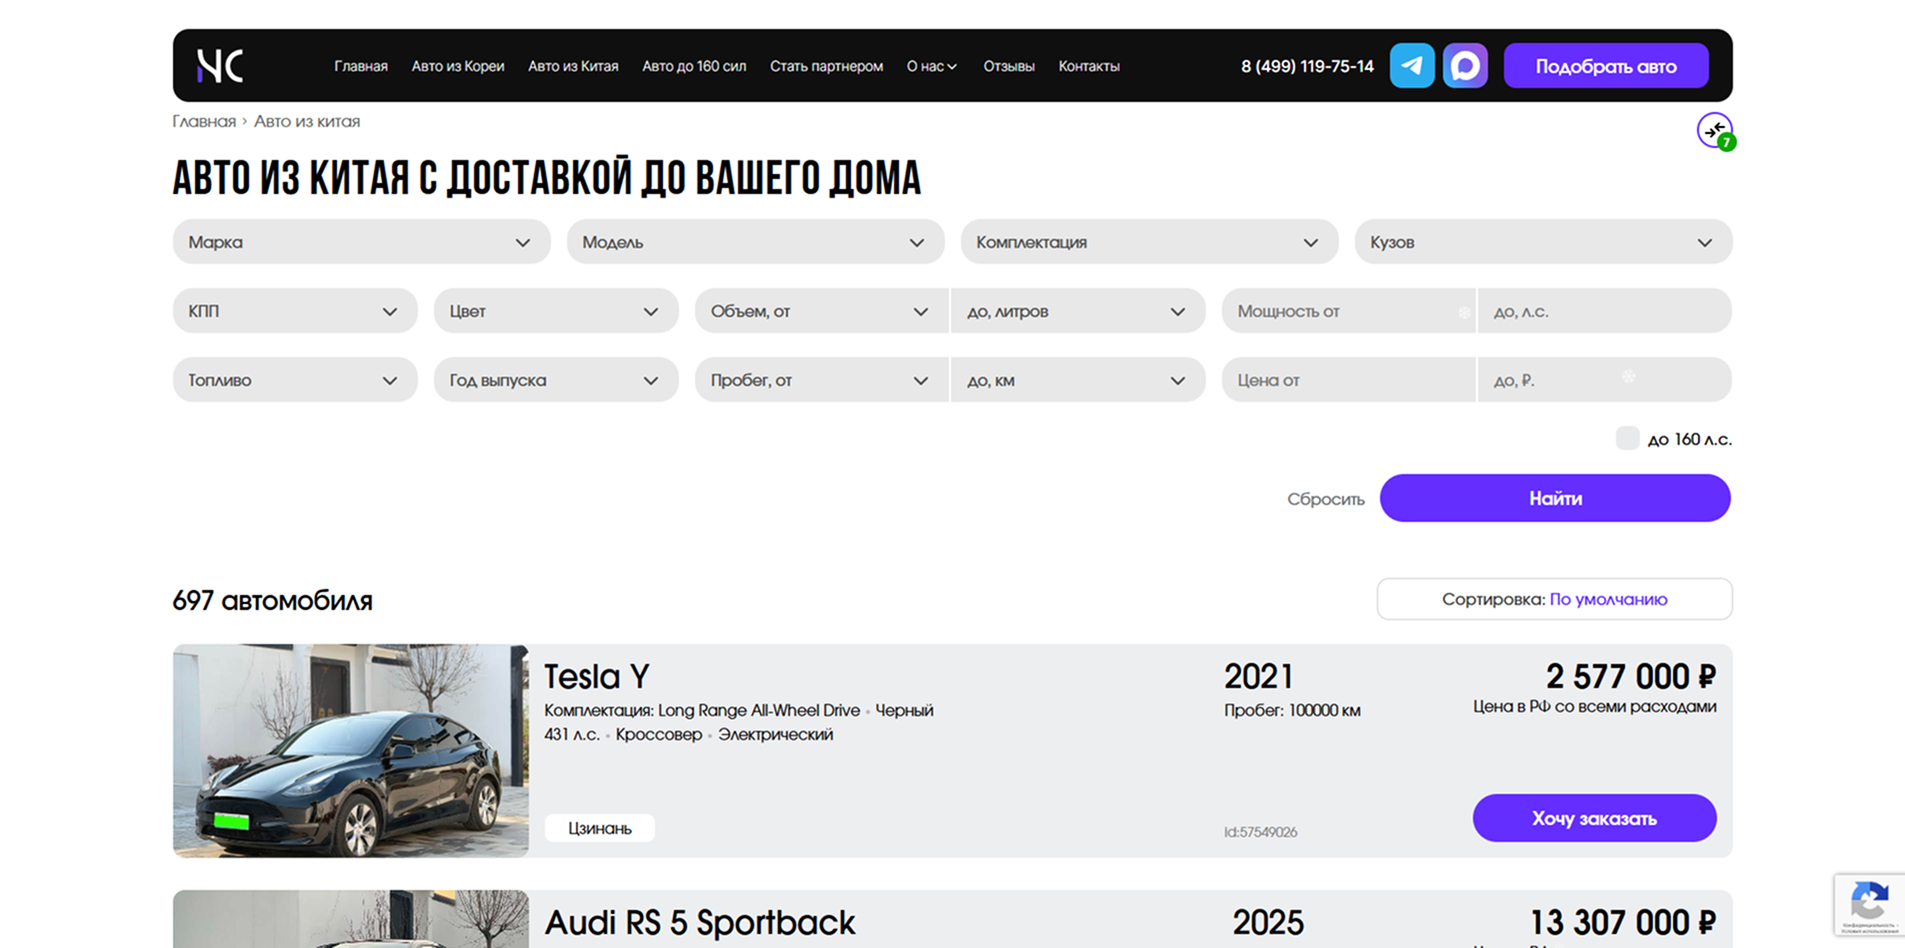This screenshot has height=948, width=1905.
Task: Open the Контакты page
Action: [x=1088, y=65]
